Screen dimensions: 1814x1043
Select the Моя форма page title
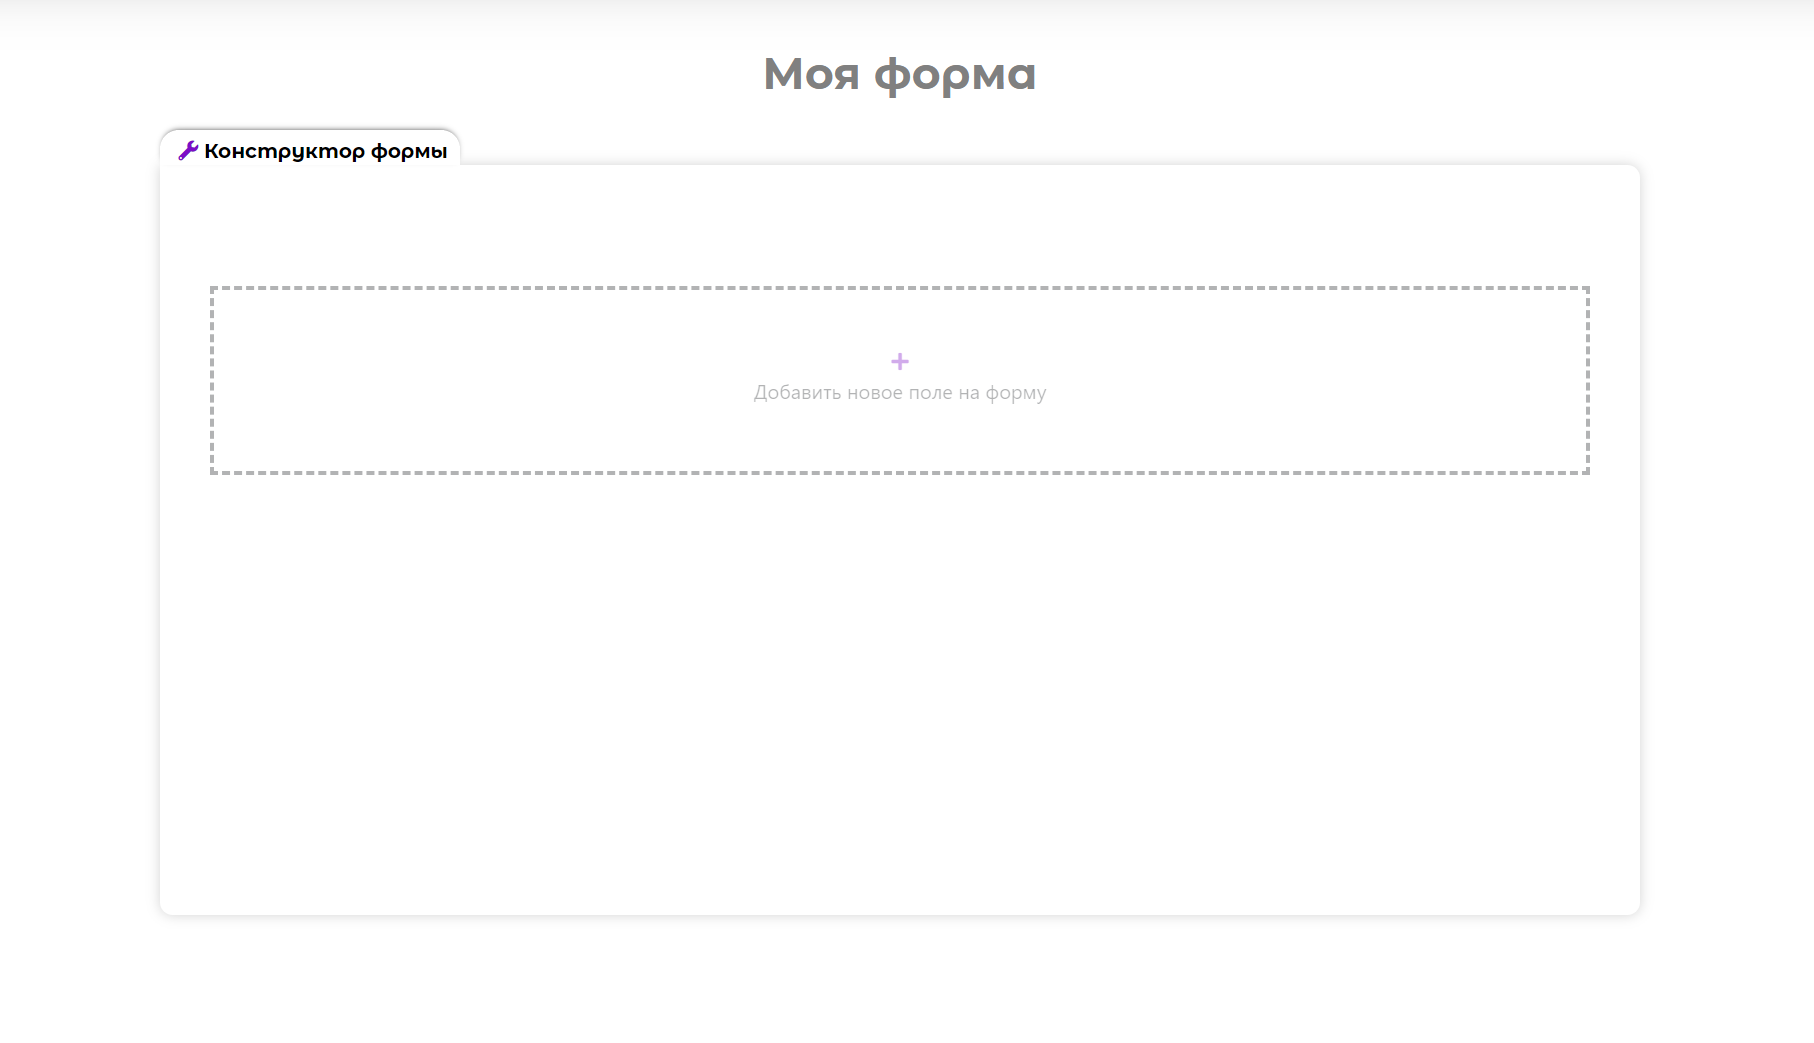899,74
